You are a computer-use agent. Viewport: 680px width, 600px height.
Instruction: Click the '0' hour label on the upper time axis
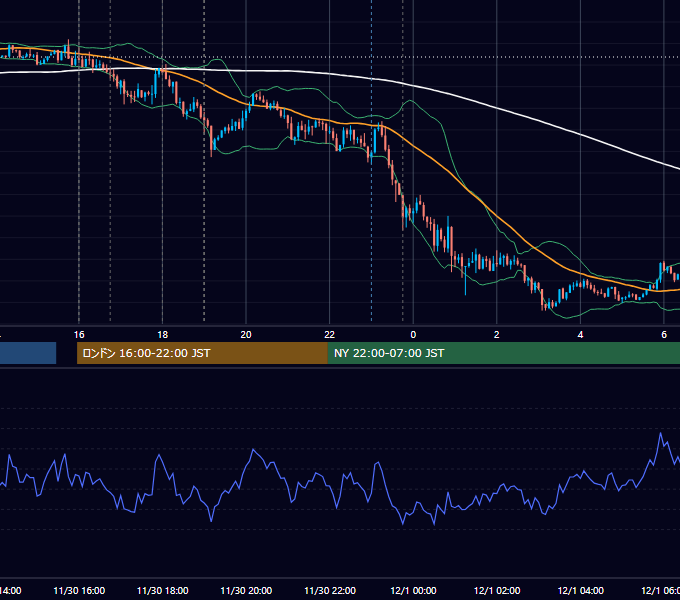click(x=413, y=335)
